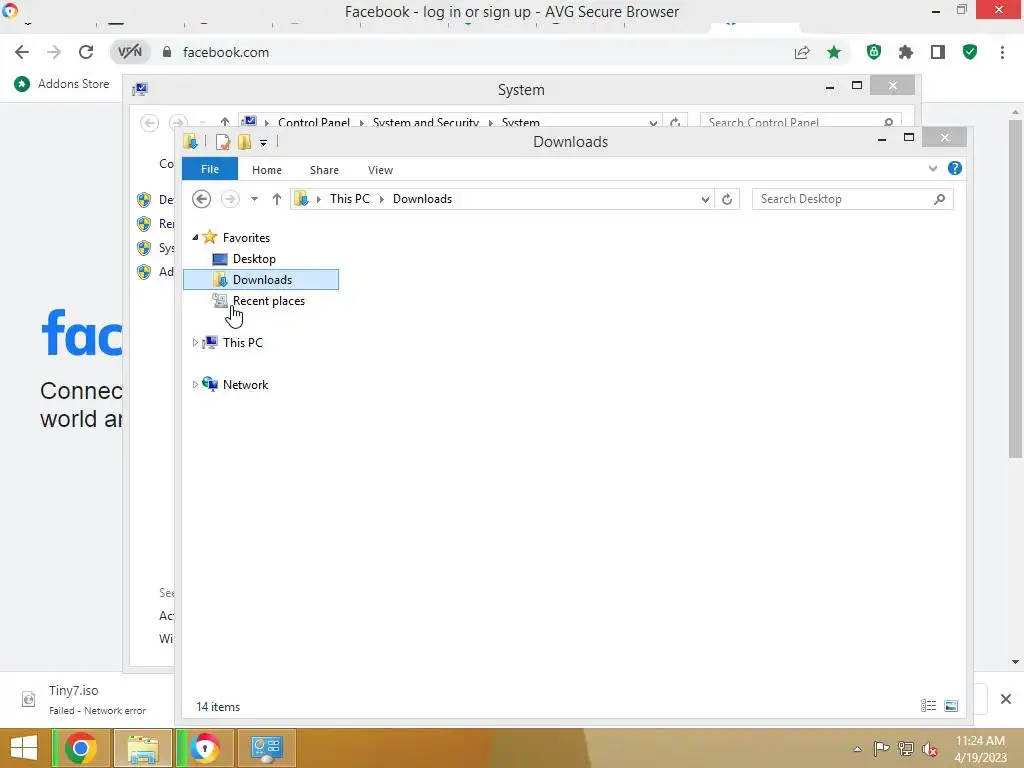The width and height of the screenshot is (1024, 768).
Task: Select This PC in navigation pane
Action: pyautogui.click(x=242, y=343)
